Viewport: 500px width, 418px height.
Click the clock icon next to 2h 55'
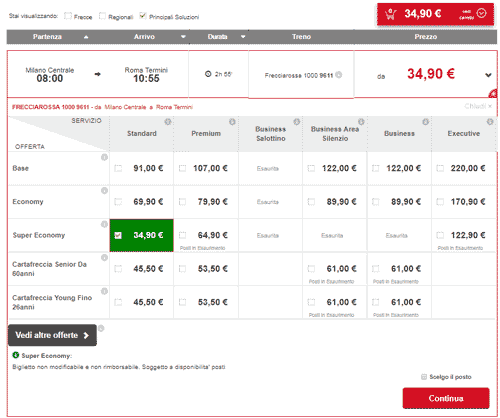pos(208,74)
